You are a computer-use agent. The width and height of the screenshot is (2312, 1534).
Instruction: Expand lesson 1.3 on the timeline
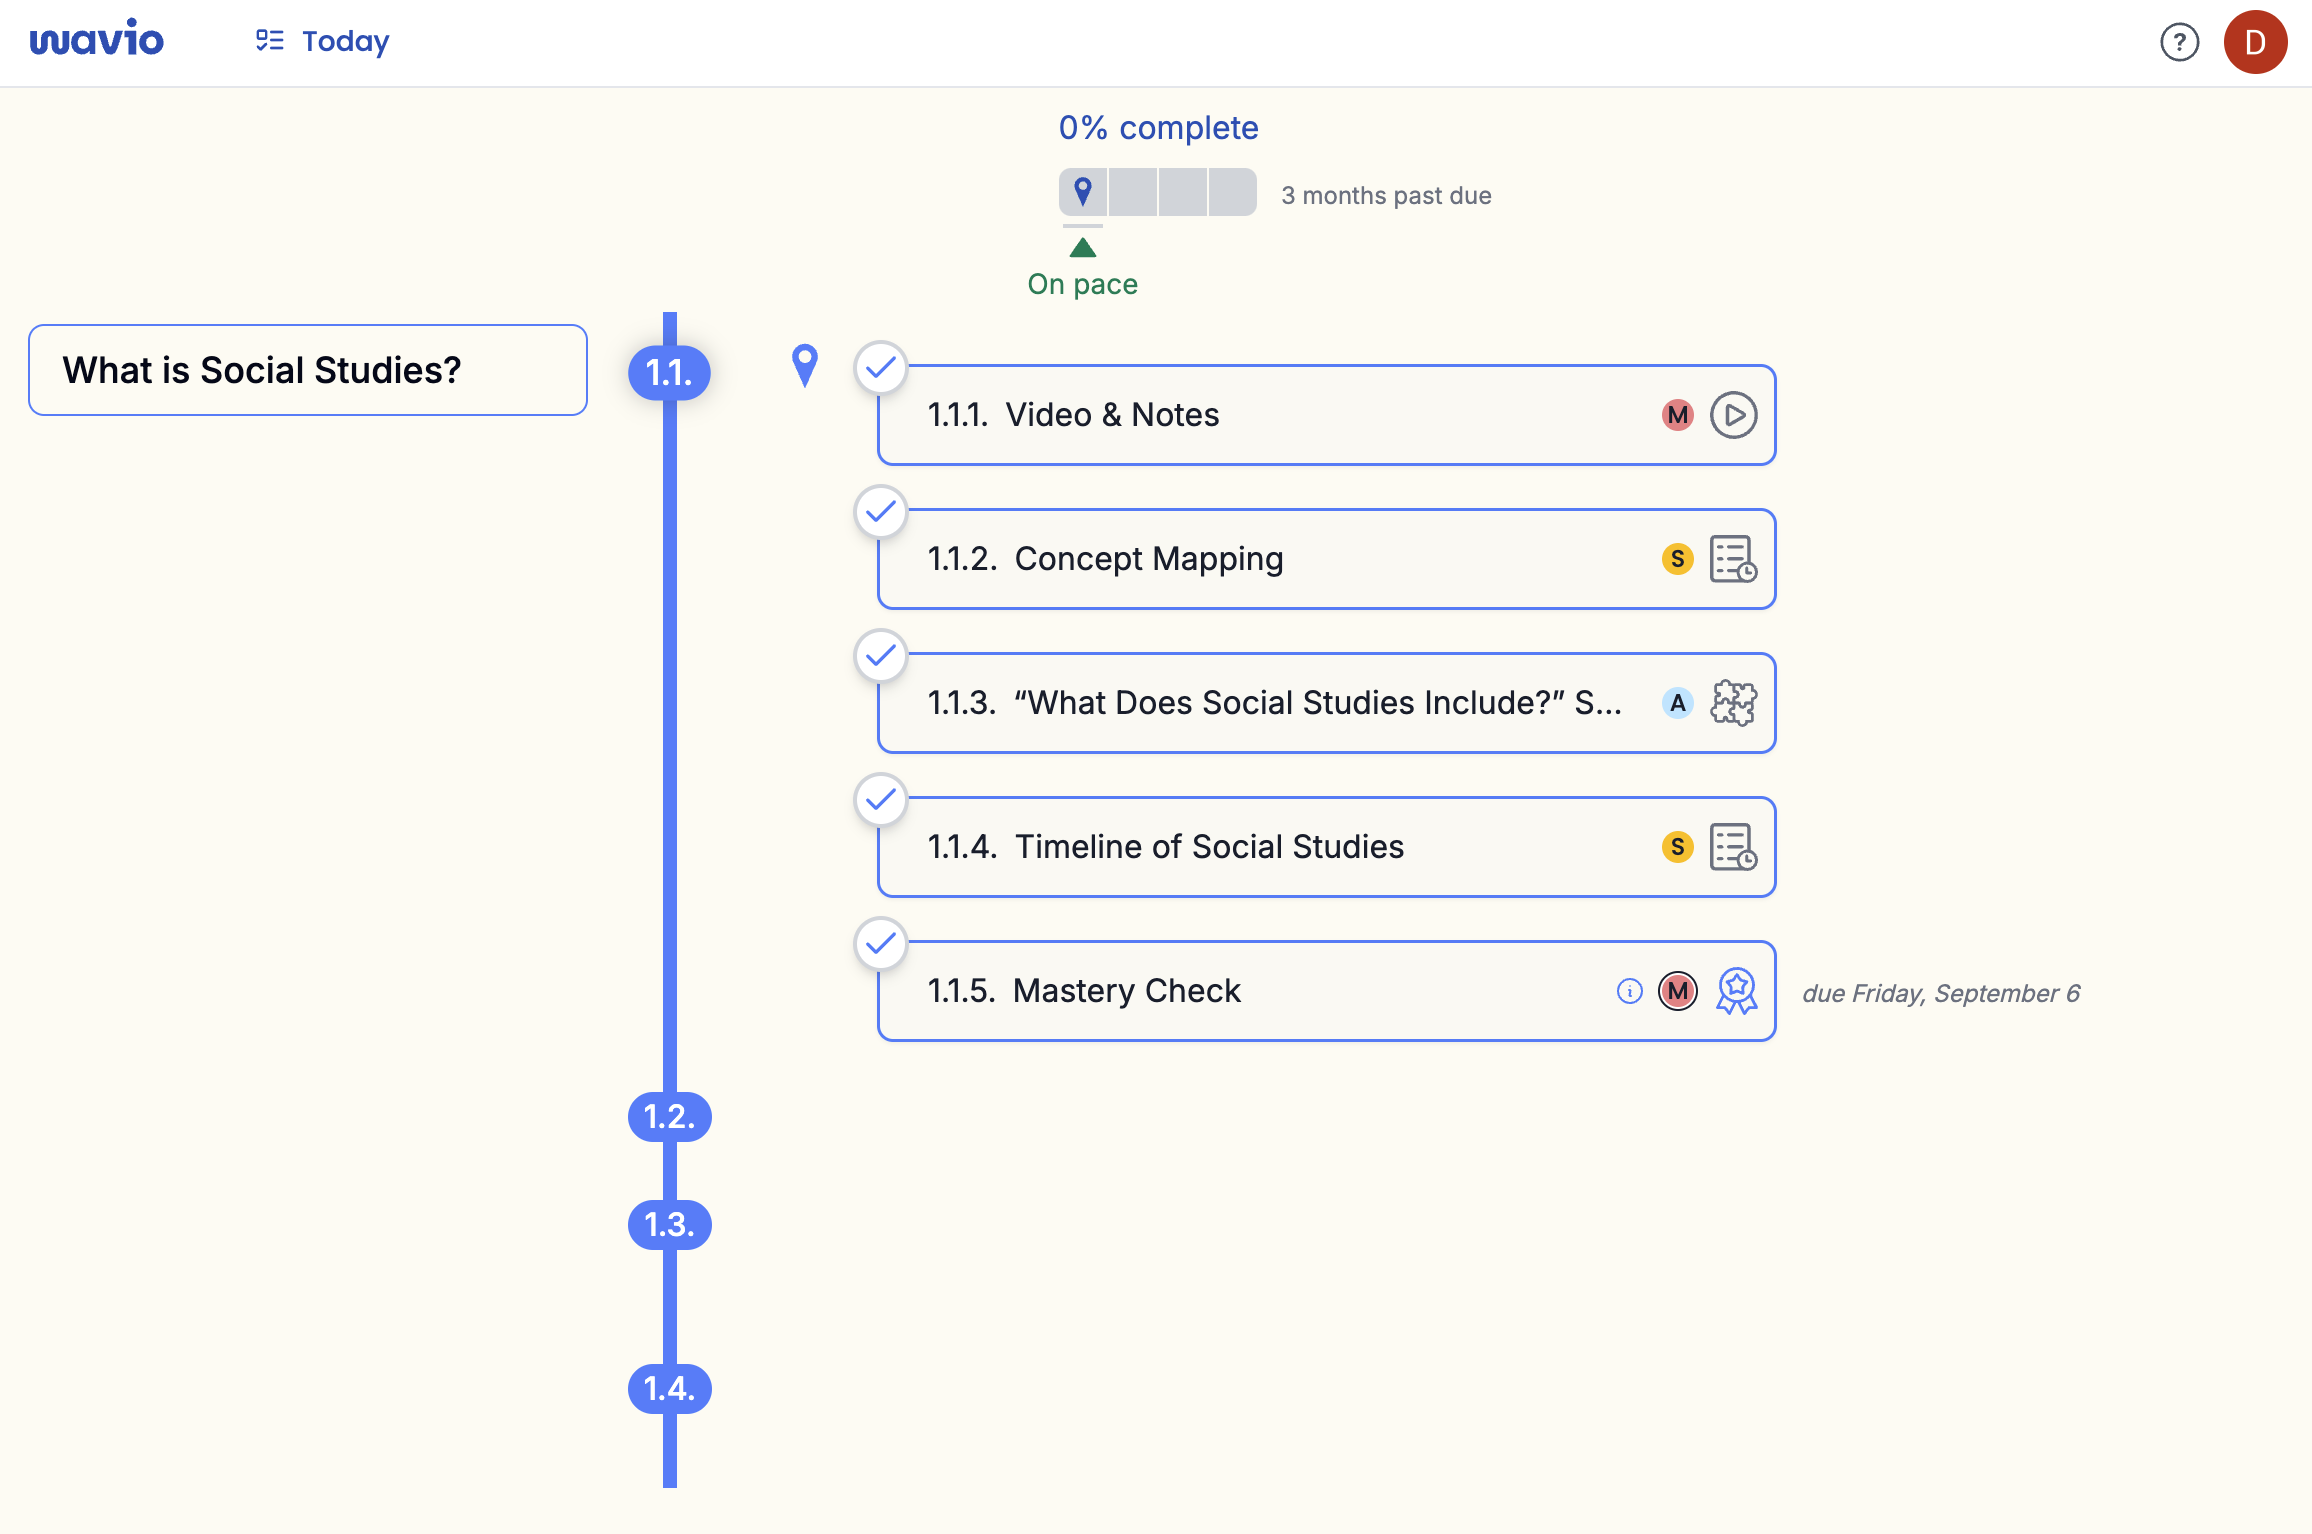[669, 1225]
